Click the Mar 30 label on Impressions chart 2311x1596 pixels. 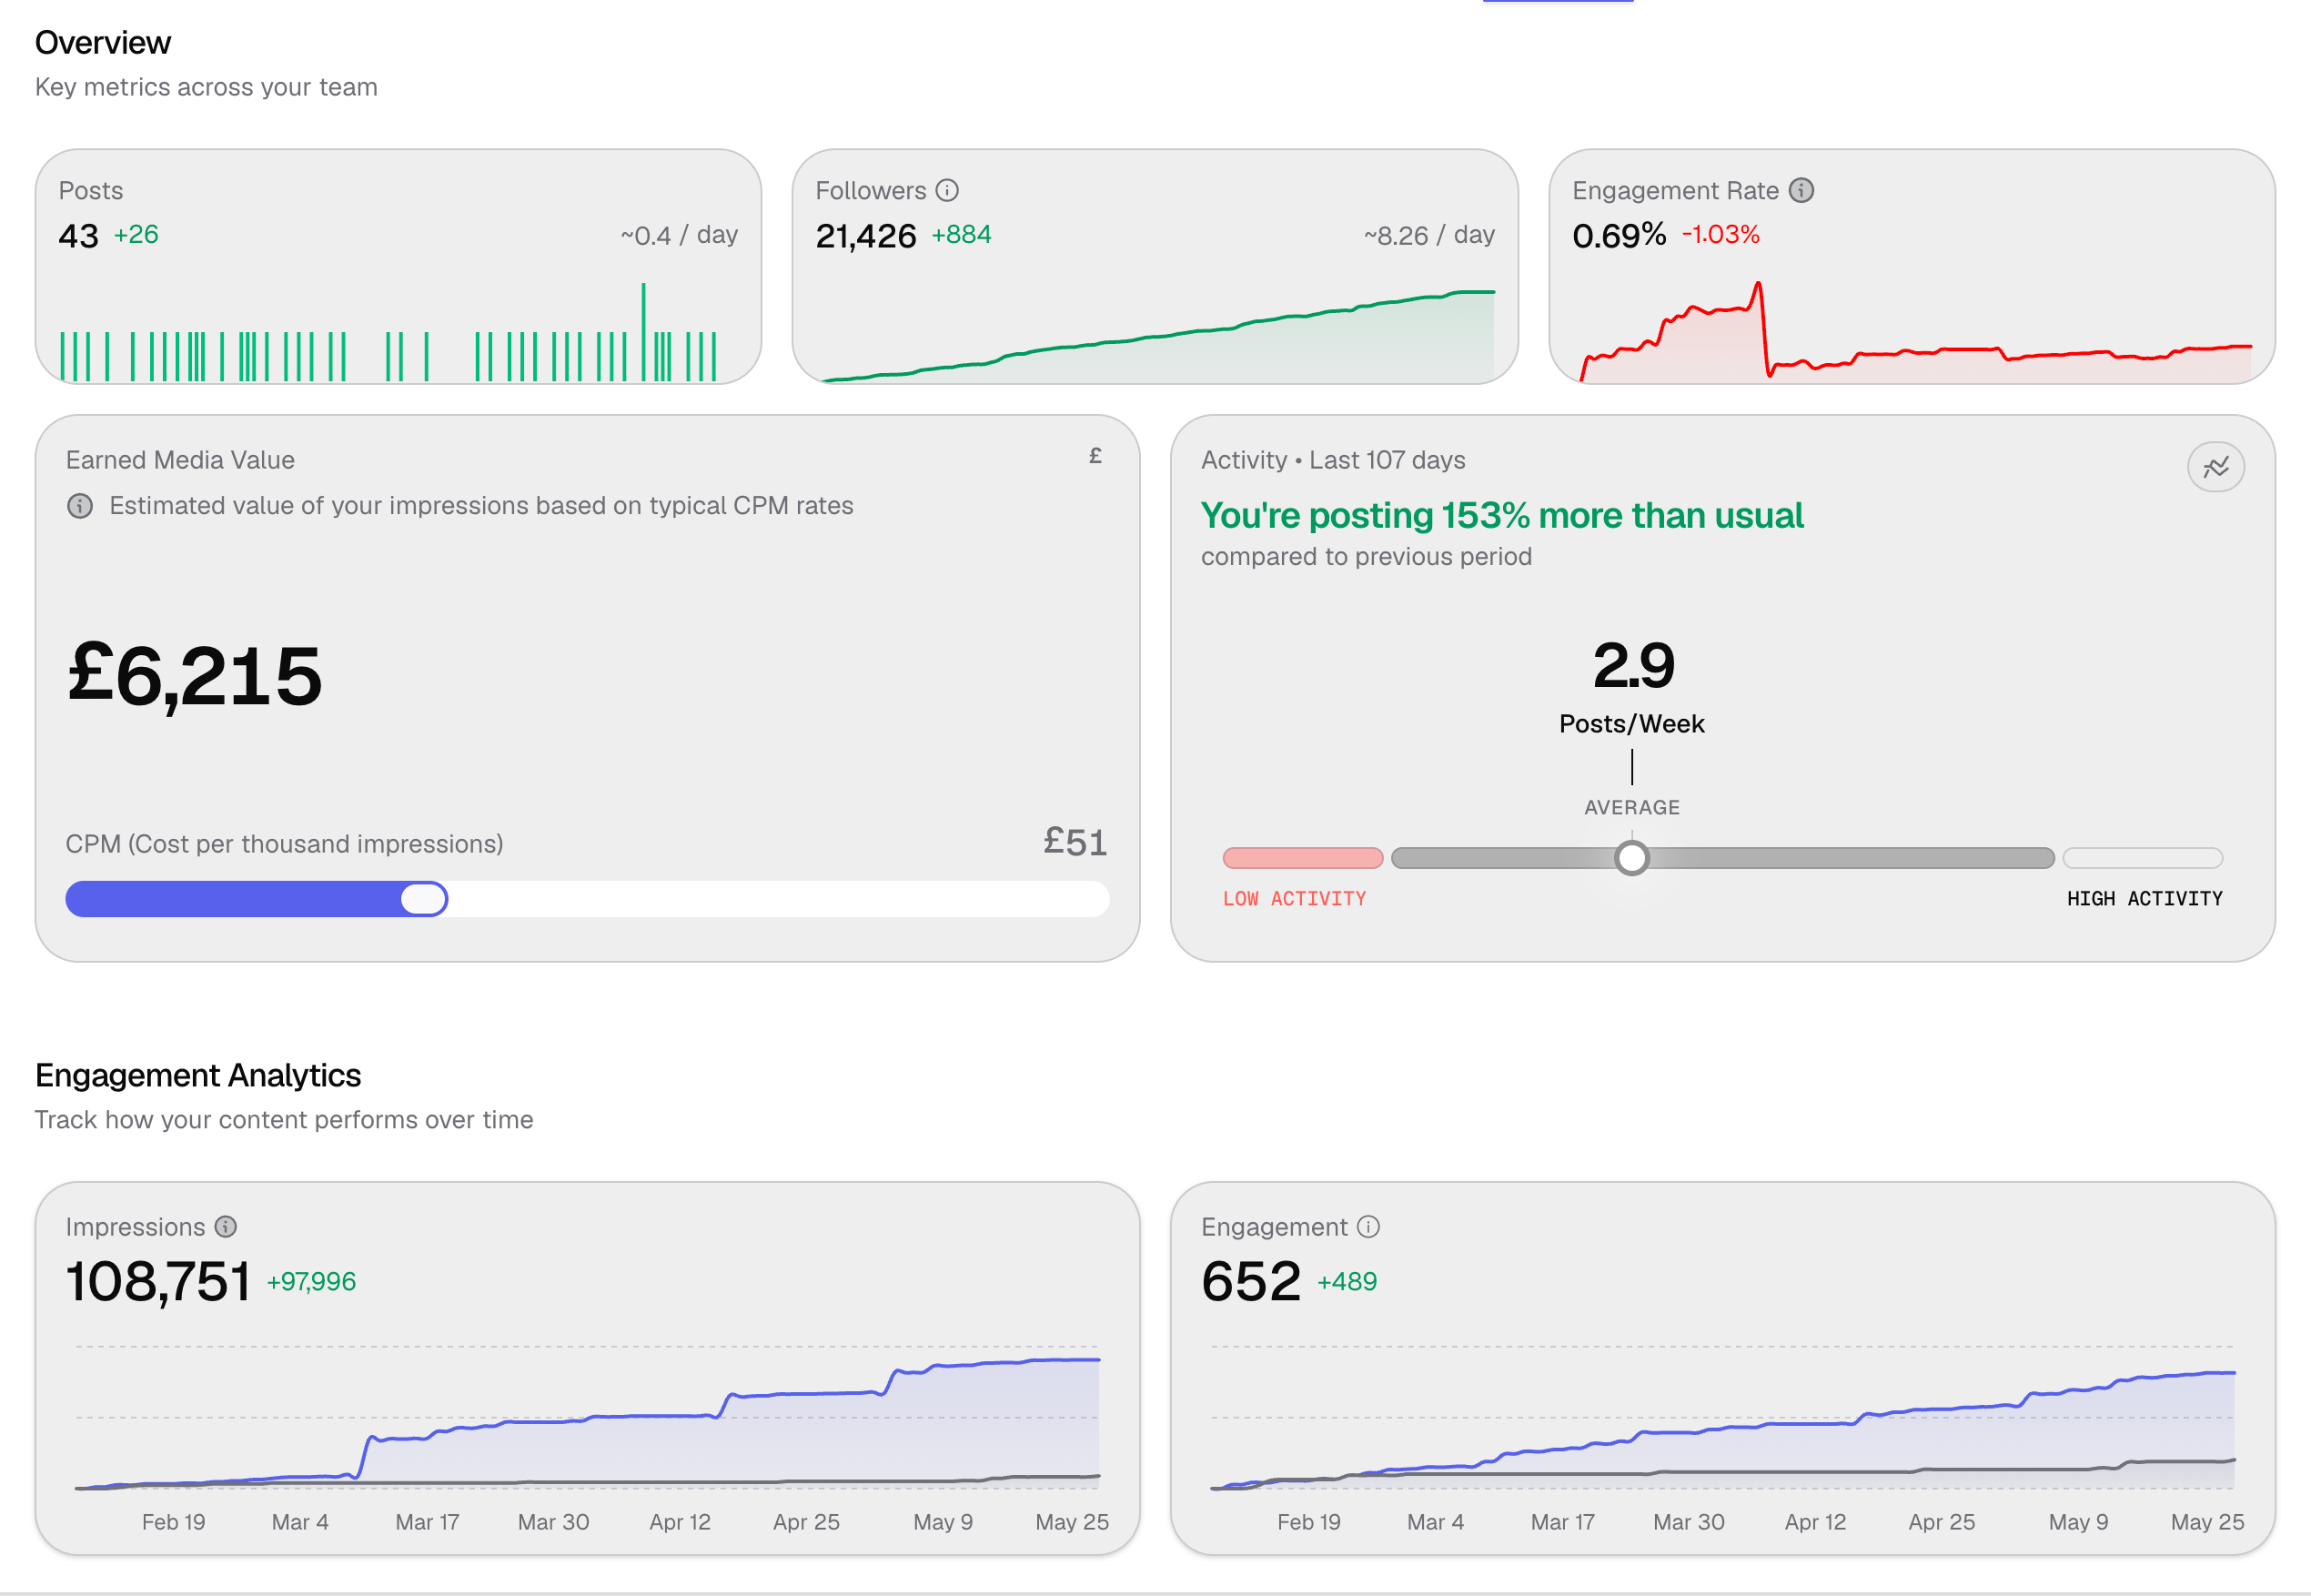click(x=553, y=1521)
